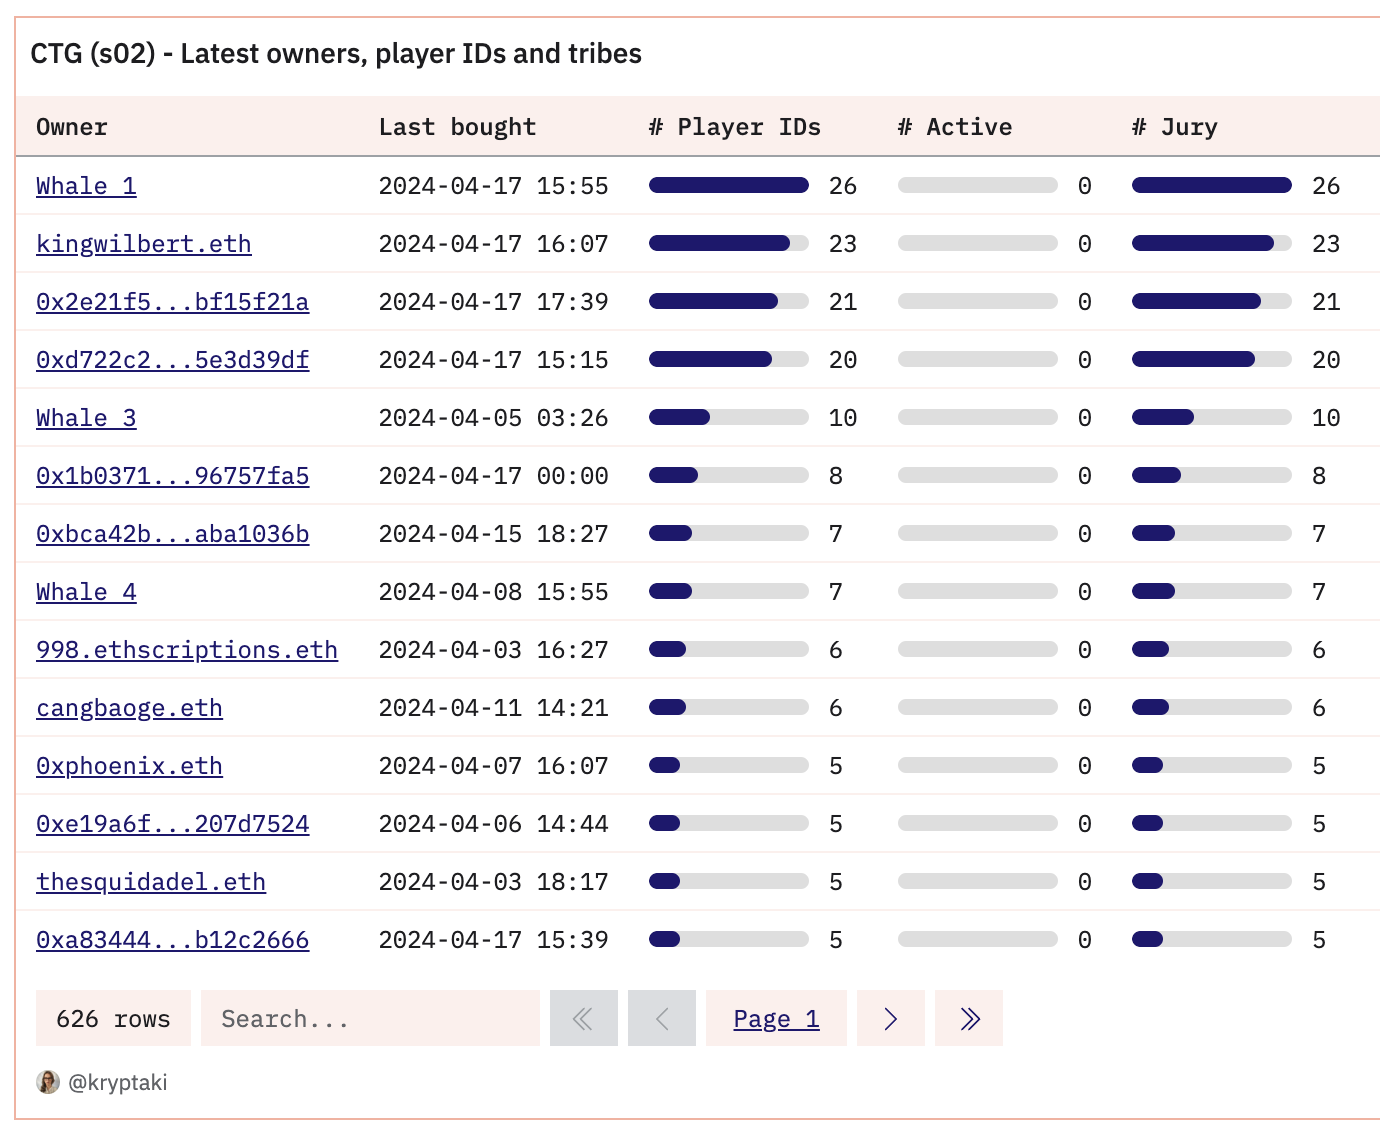Click 0xphoenix.eth Player IDs bar
The width and height of the screenshot is (1380, 1134).
(729, 765)
